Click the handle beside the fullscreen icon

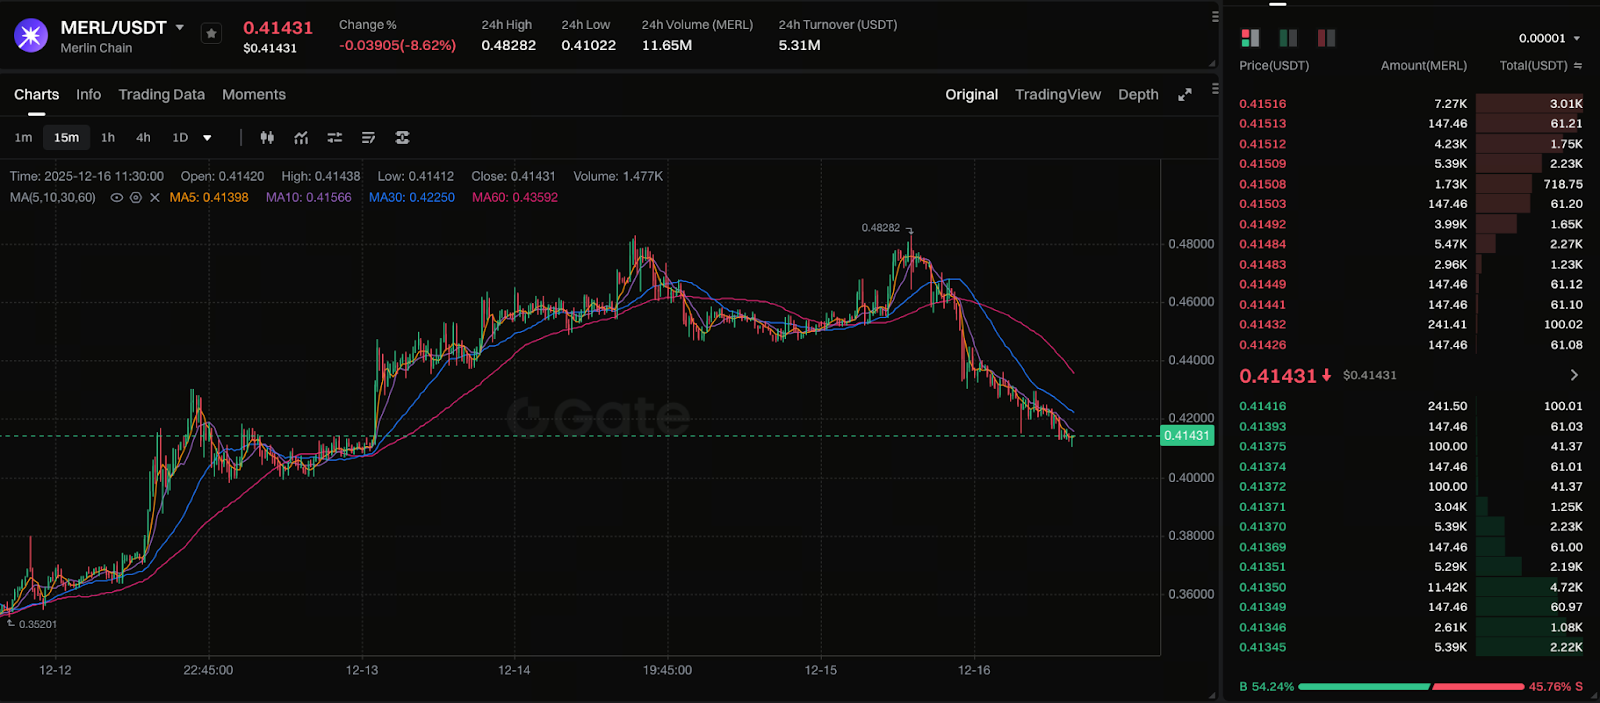click(1215, 89)
